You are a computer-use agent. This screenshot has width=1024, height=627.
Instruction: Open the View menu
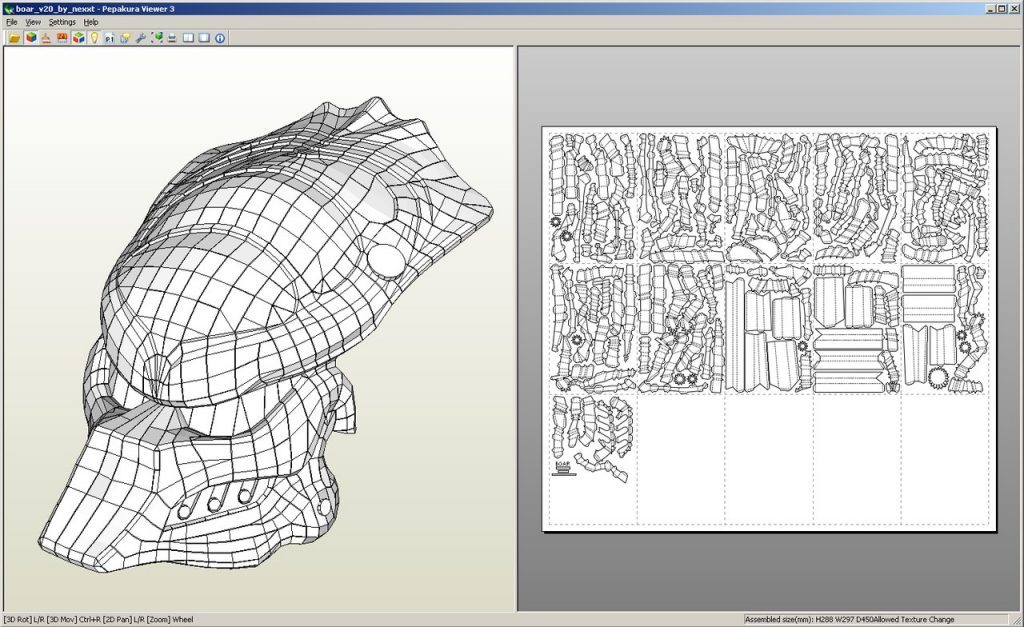pos(33,22)
